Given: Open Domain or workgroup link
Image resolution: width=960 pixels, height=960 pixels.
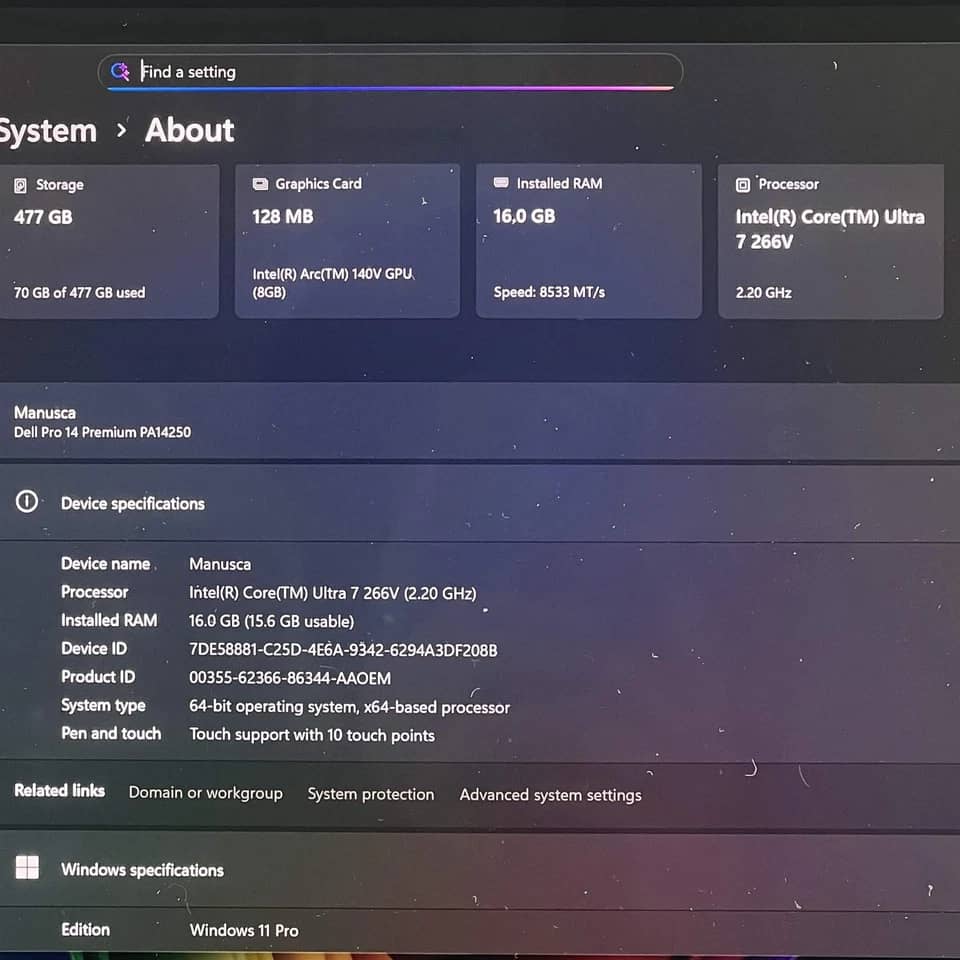Looking at the screenshot, I should (206, 793).
